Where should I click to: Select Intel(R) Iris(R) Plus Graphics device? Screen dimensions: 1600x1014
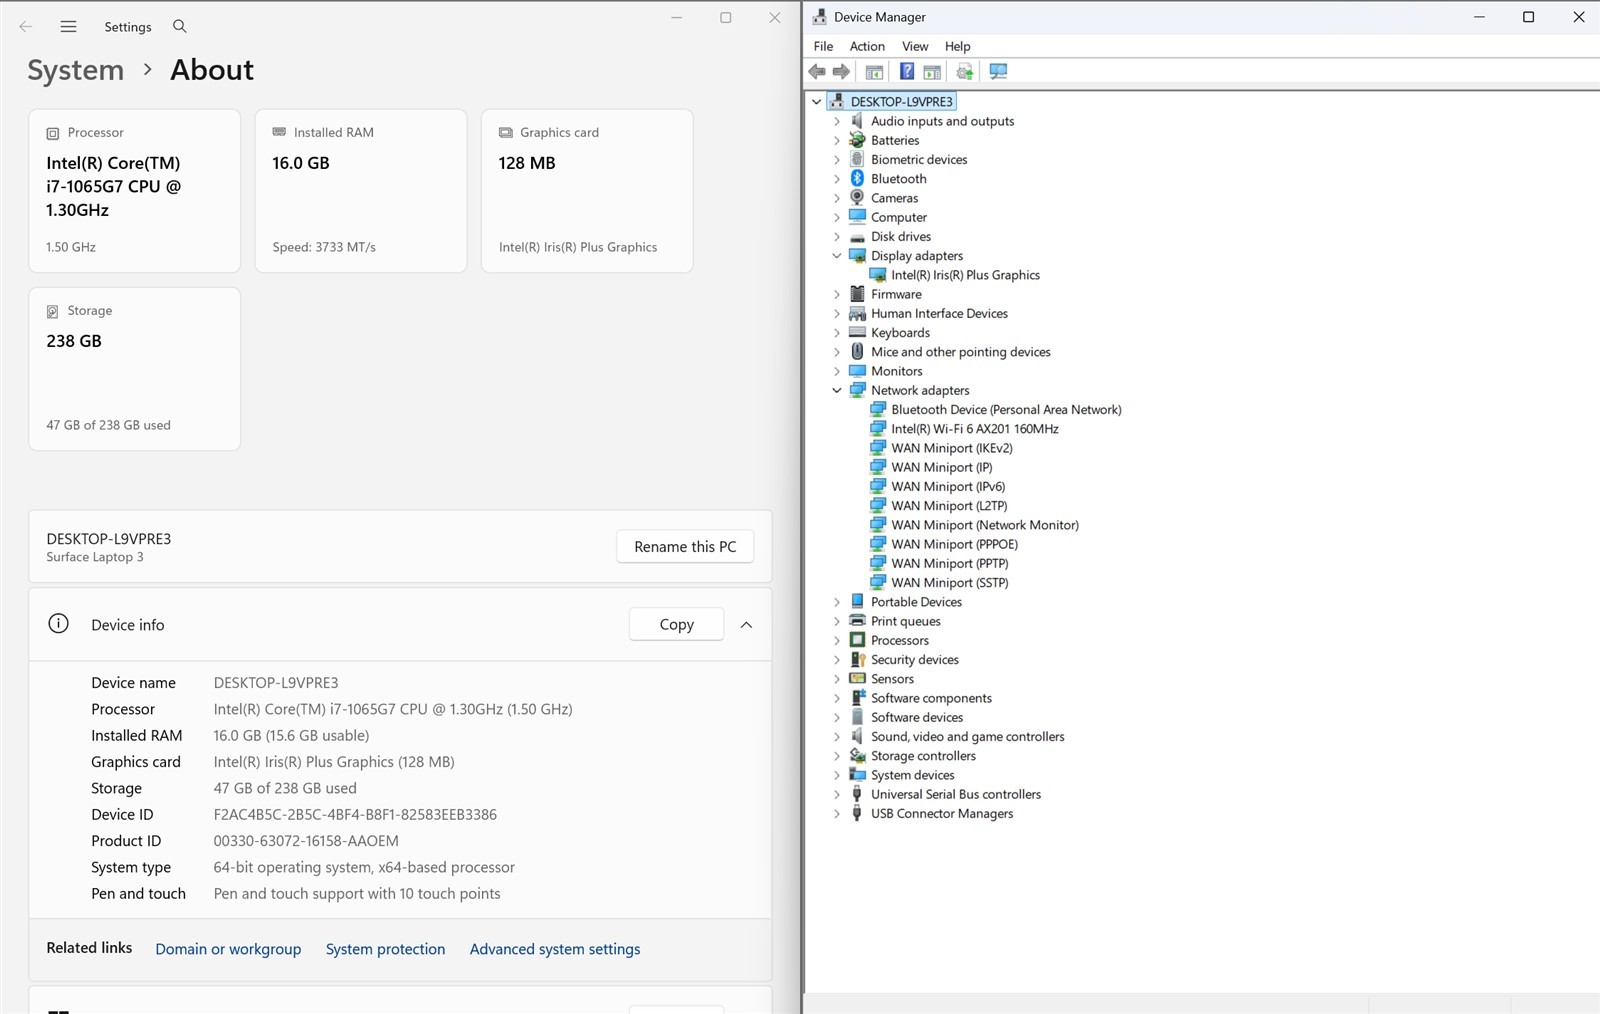965,275
